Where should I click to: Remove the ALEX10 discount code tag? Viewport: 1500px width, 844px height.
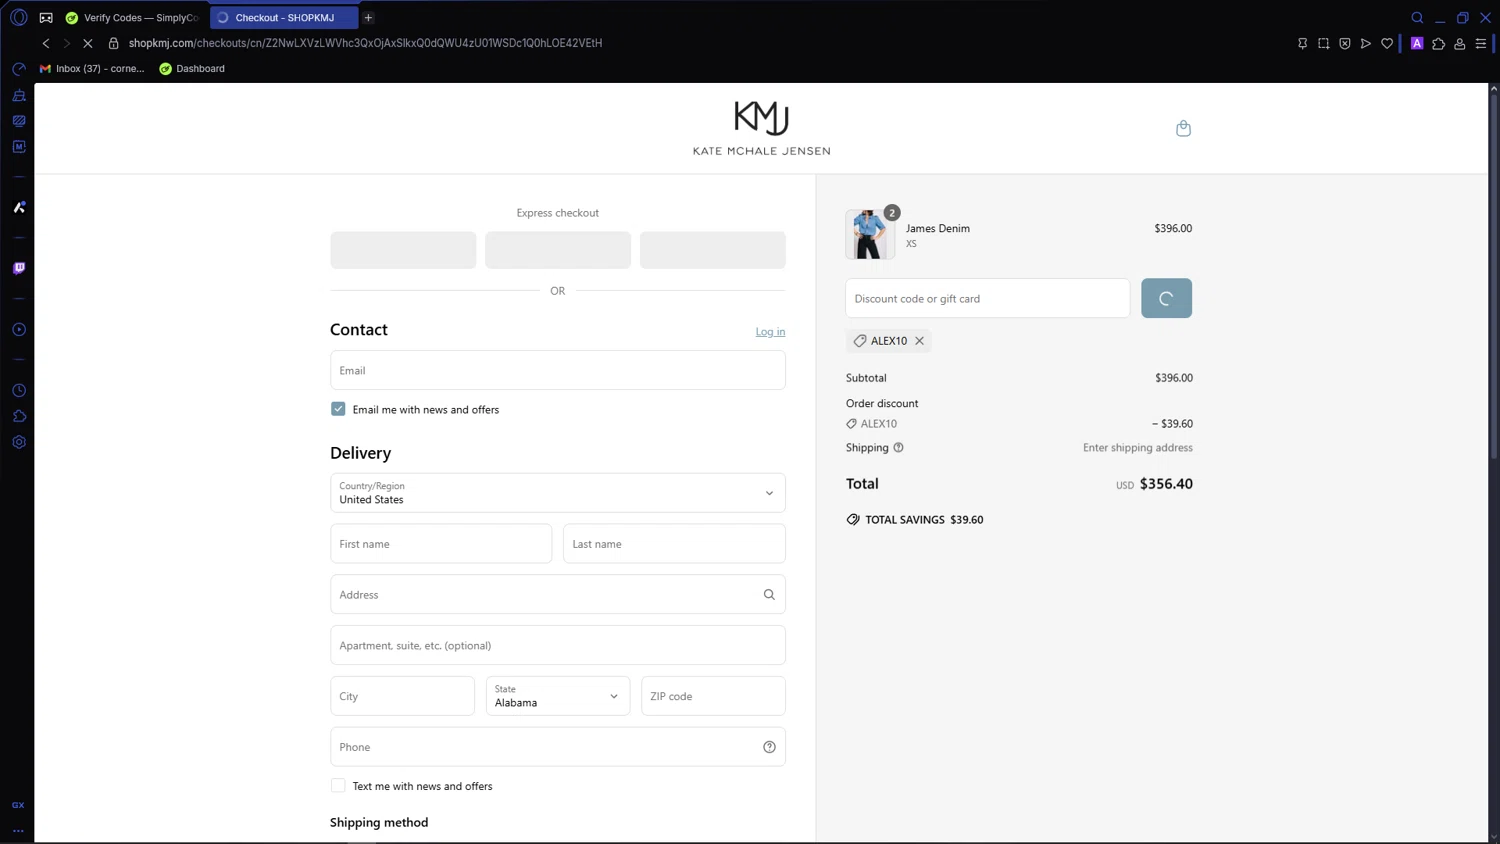click(x=919, y=341)
